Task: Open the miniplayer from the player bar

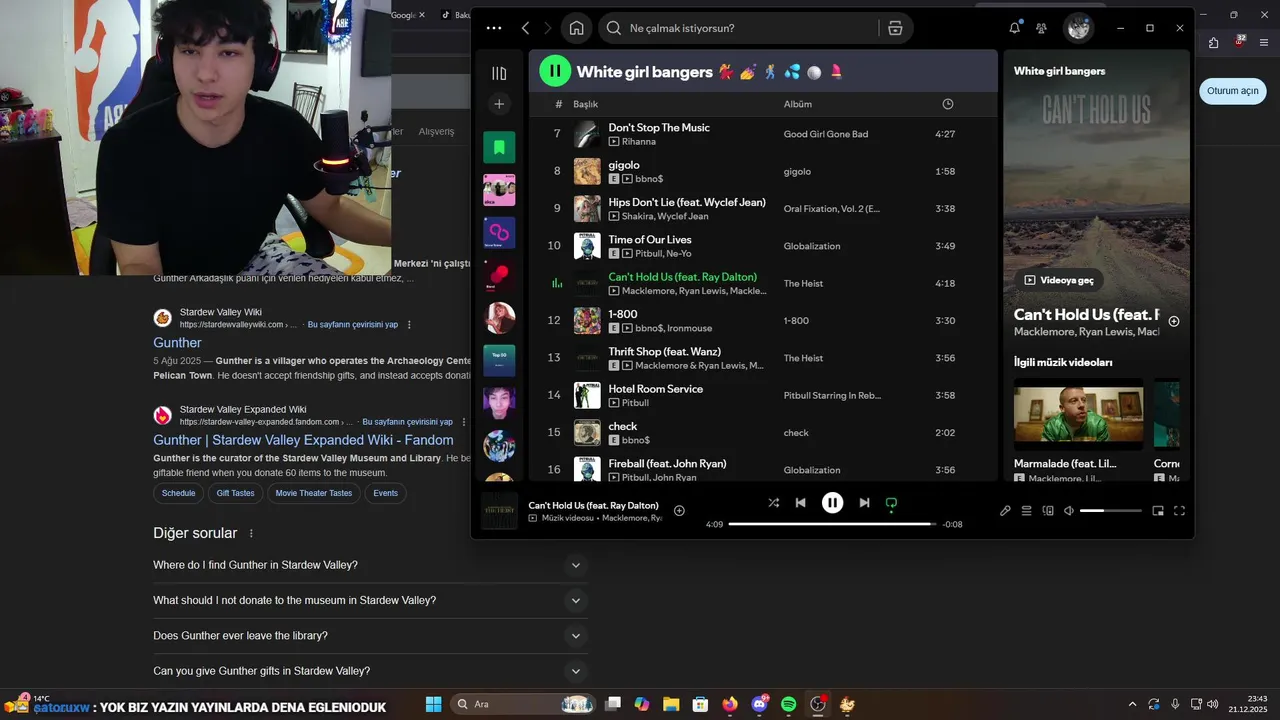Action: [1158, 511]
